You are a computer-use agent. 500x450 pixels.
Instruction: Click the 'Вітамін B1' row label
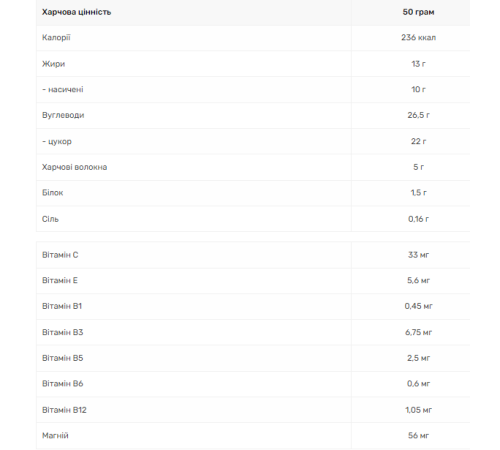pos(62,306)
